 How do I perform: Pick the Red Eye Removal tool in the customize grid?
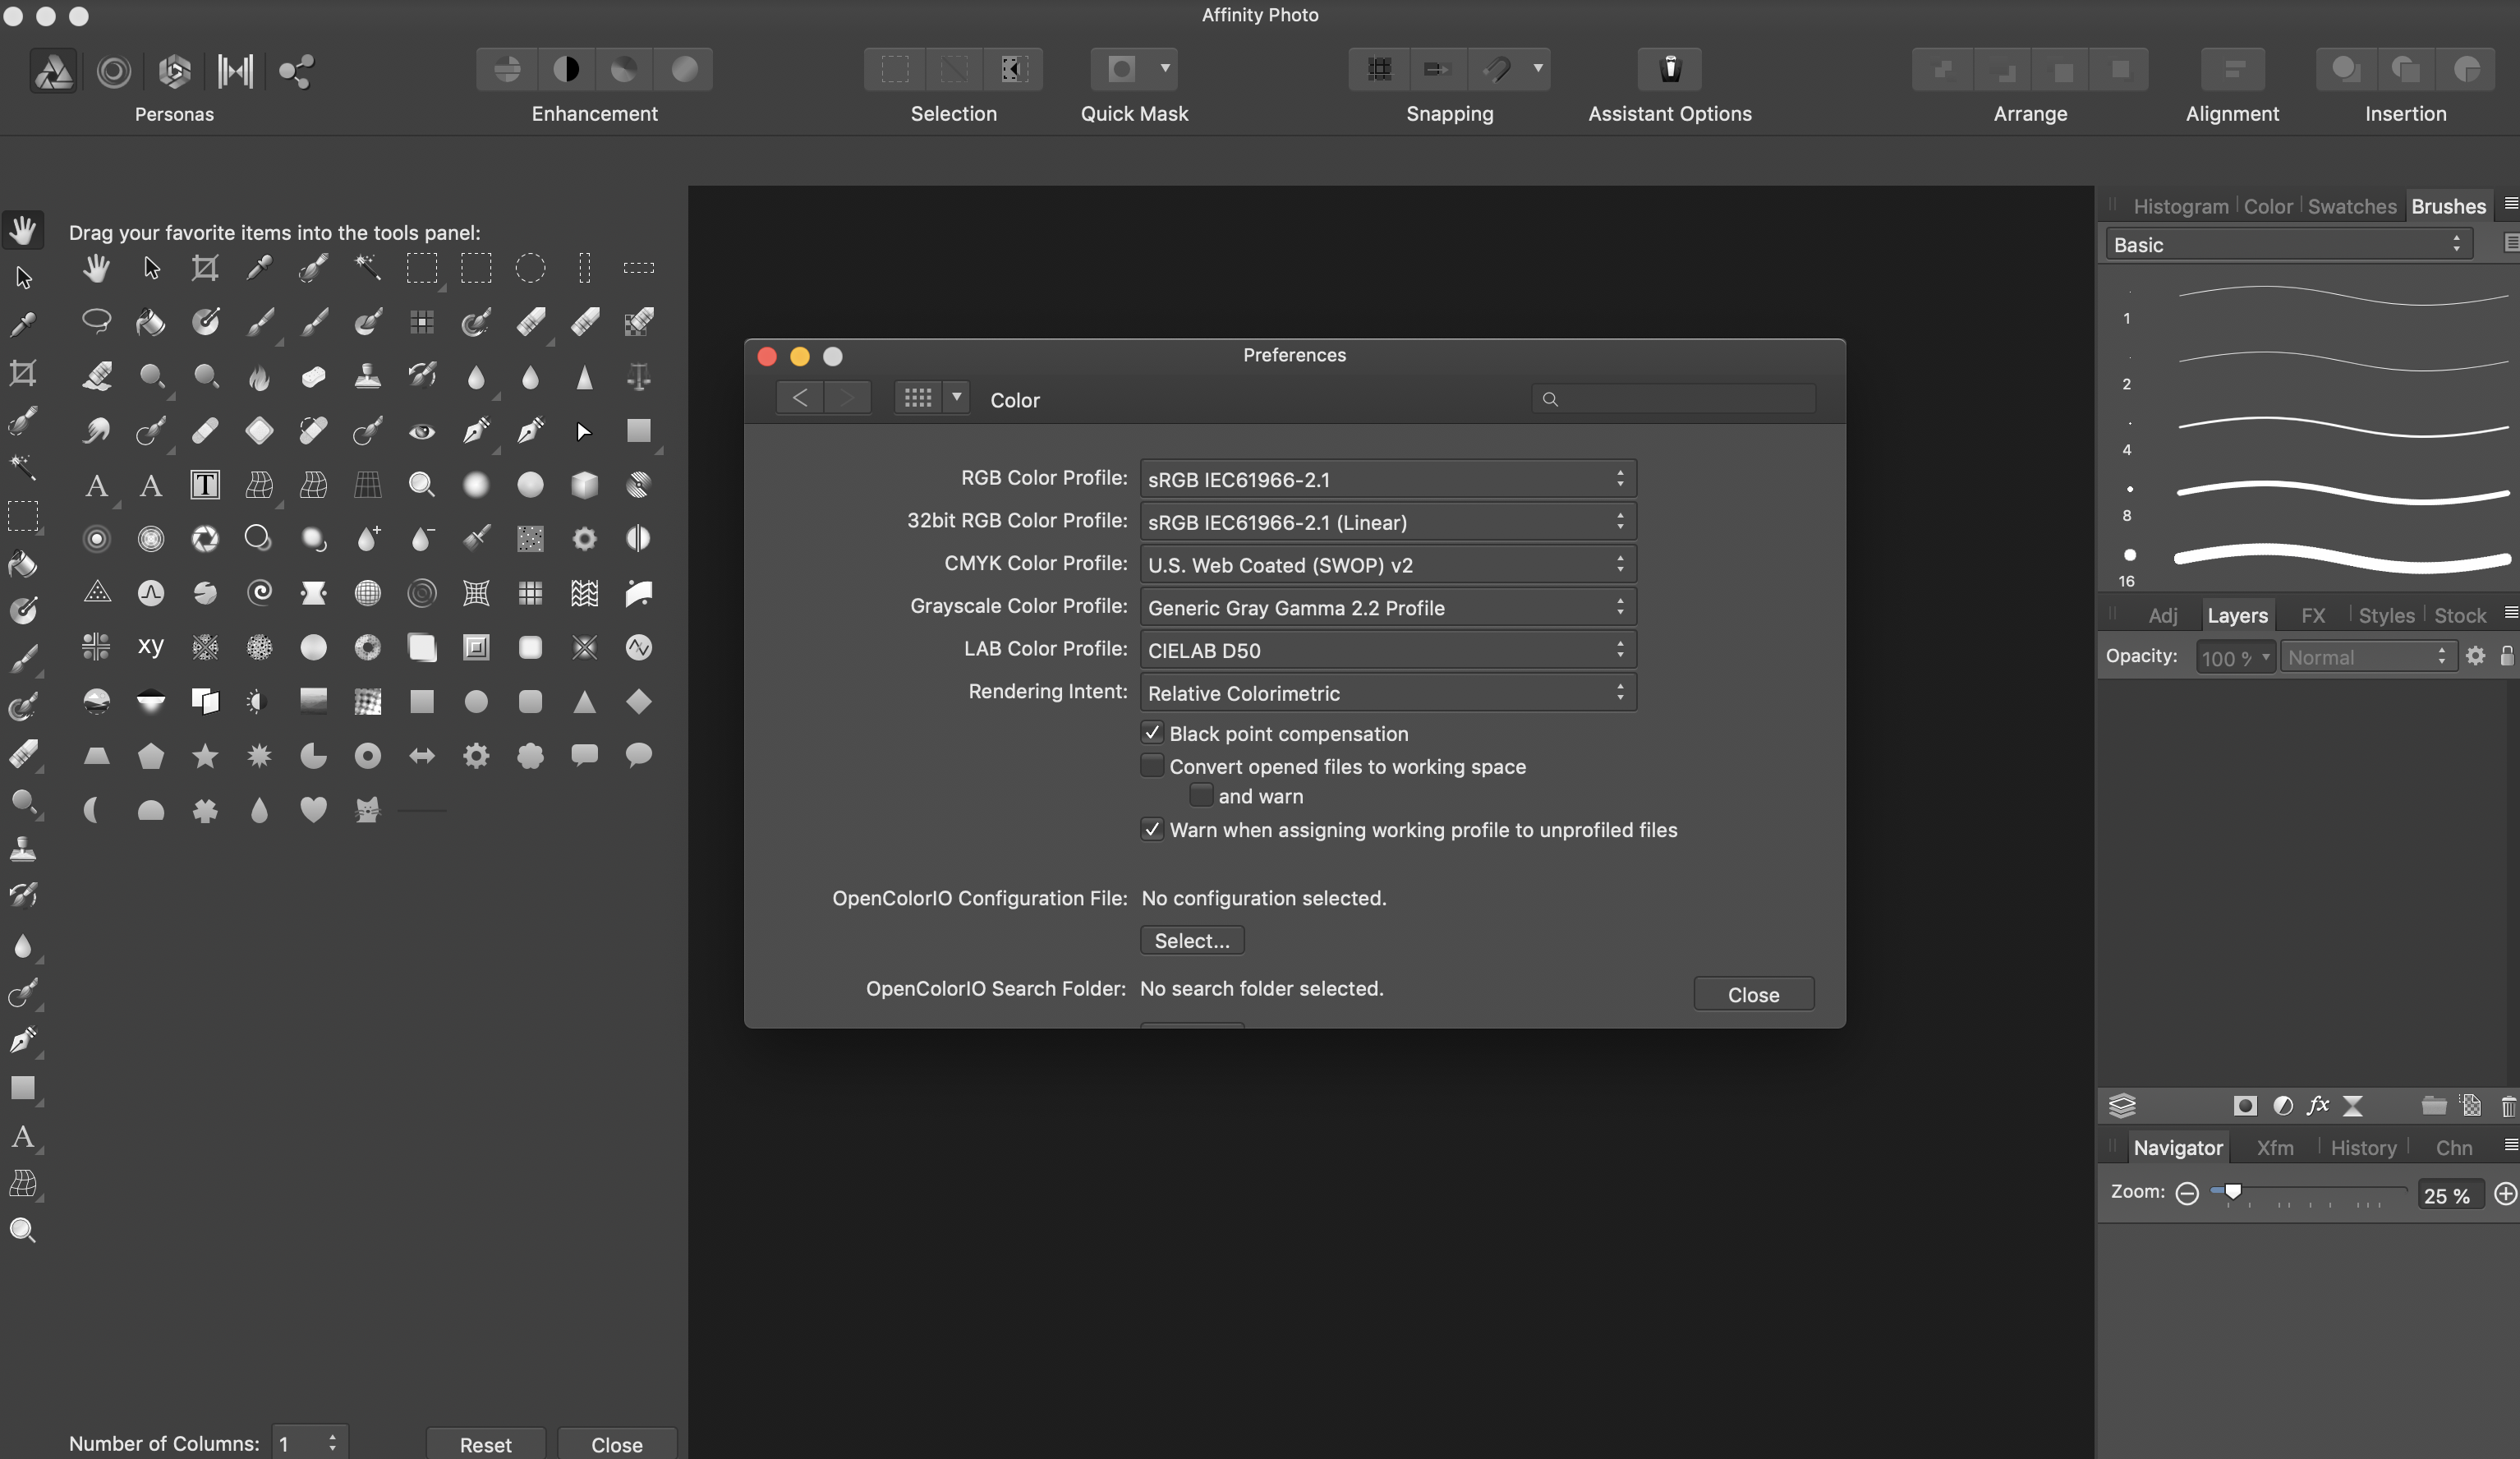pyautogui.click(x=422, y=432)
